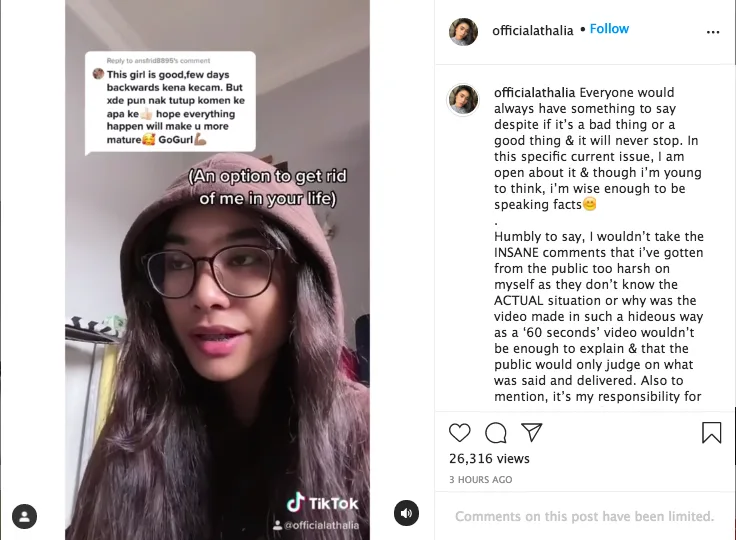Click the limited comments notice field
The height and width of the screenshot is (540, 736).
[584, 516]
